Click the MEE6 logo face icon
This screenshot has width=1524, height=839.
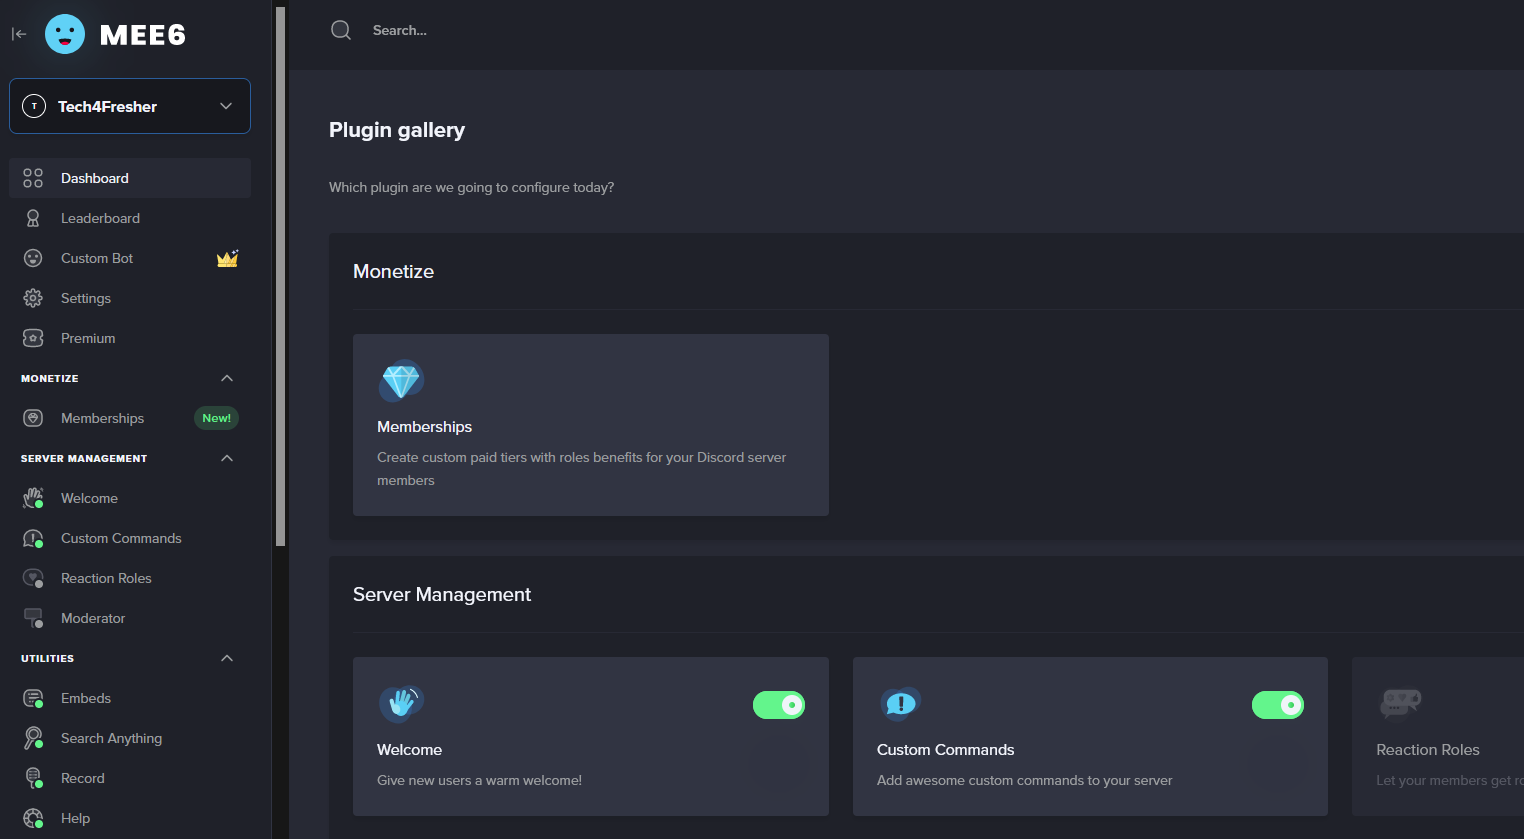65,34
